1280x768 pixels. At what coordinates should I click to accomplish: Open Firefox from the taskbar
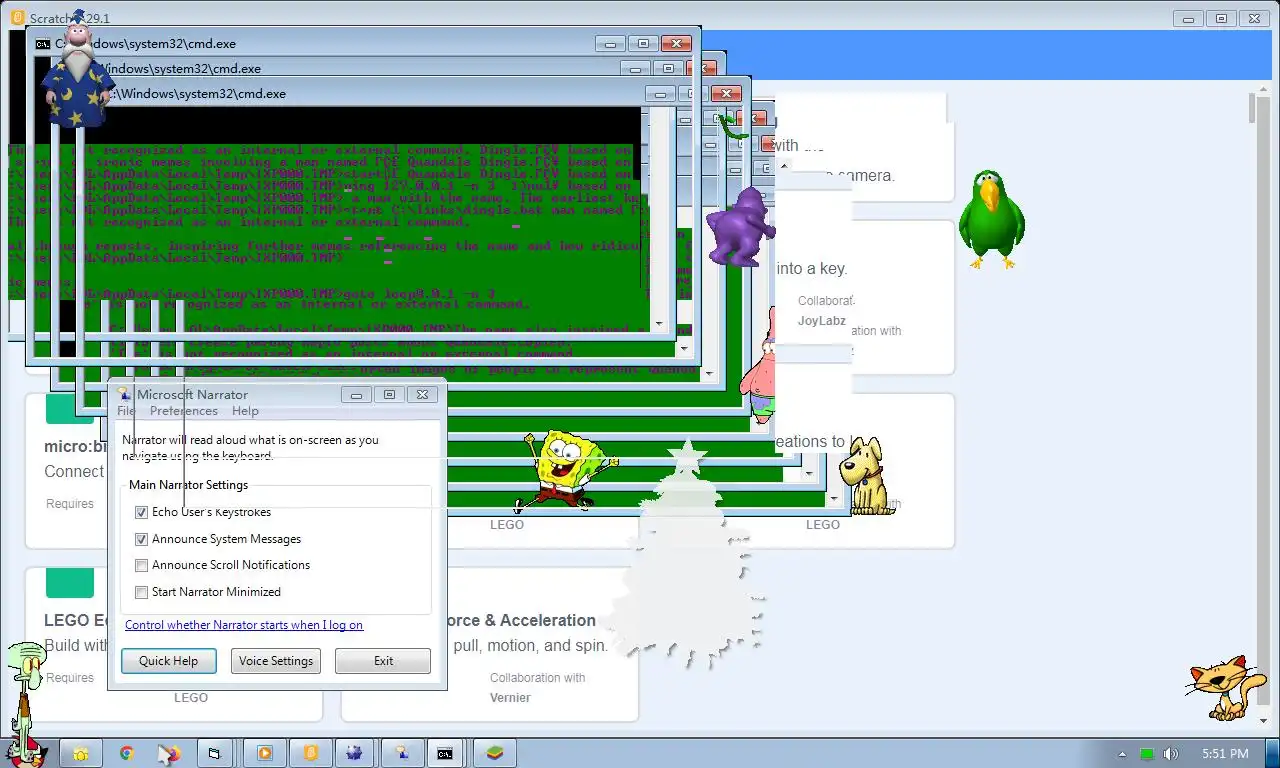(x=170, y=754)
